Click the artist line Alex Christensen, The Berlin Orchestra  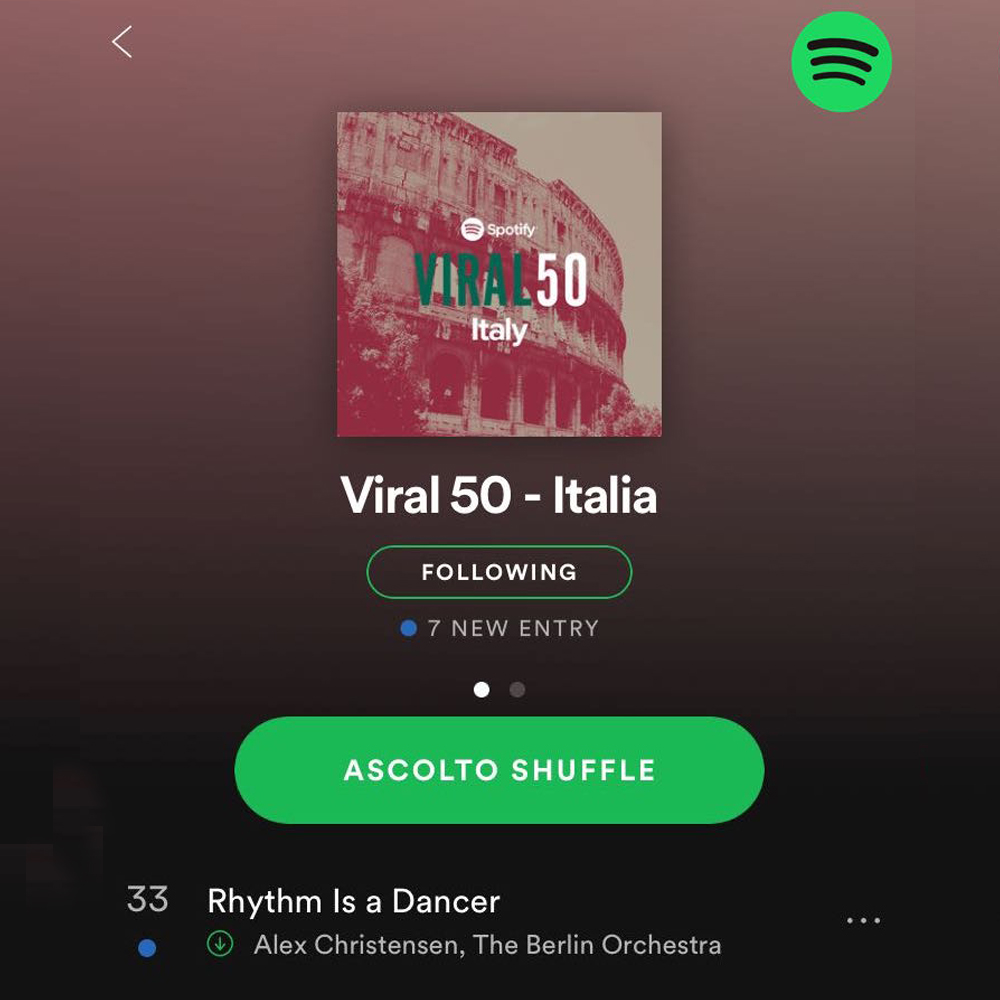487,945
